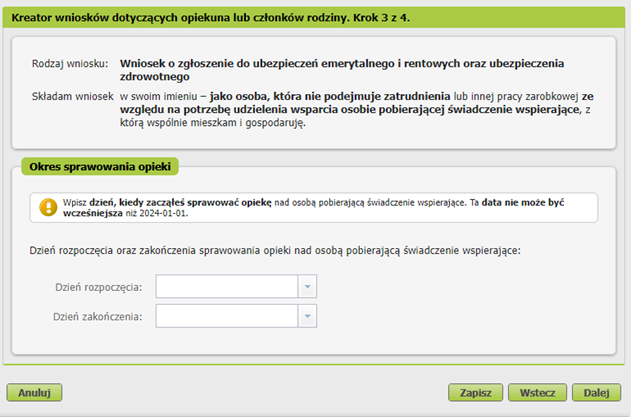Viewport: 631px width, 417px height.
Task: Go back using the Wstecz button
Action: [x=537, y=392]
